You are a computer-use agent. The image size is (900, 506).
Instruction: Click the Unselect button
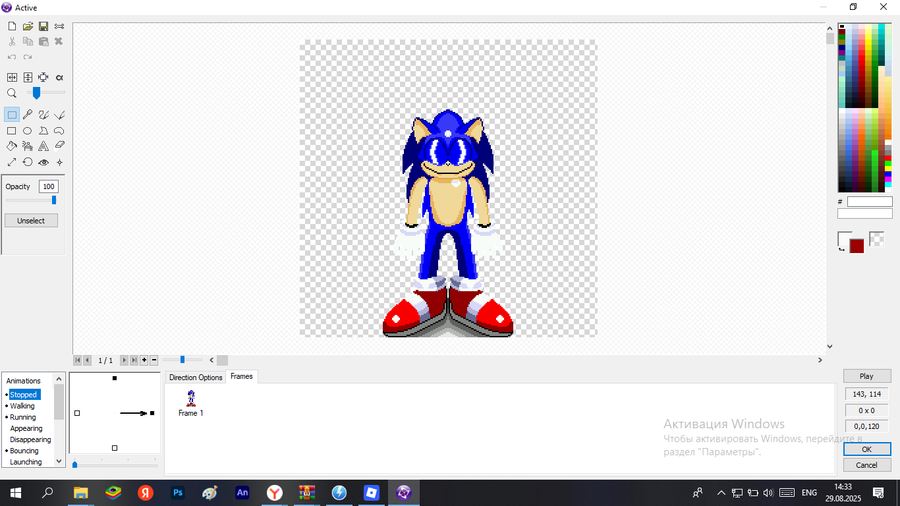31,220
